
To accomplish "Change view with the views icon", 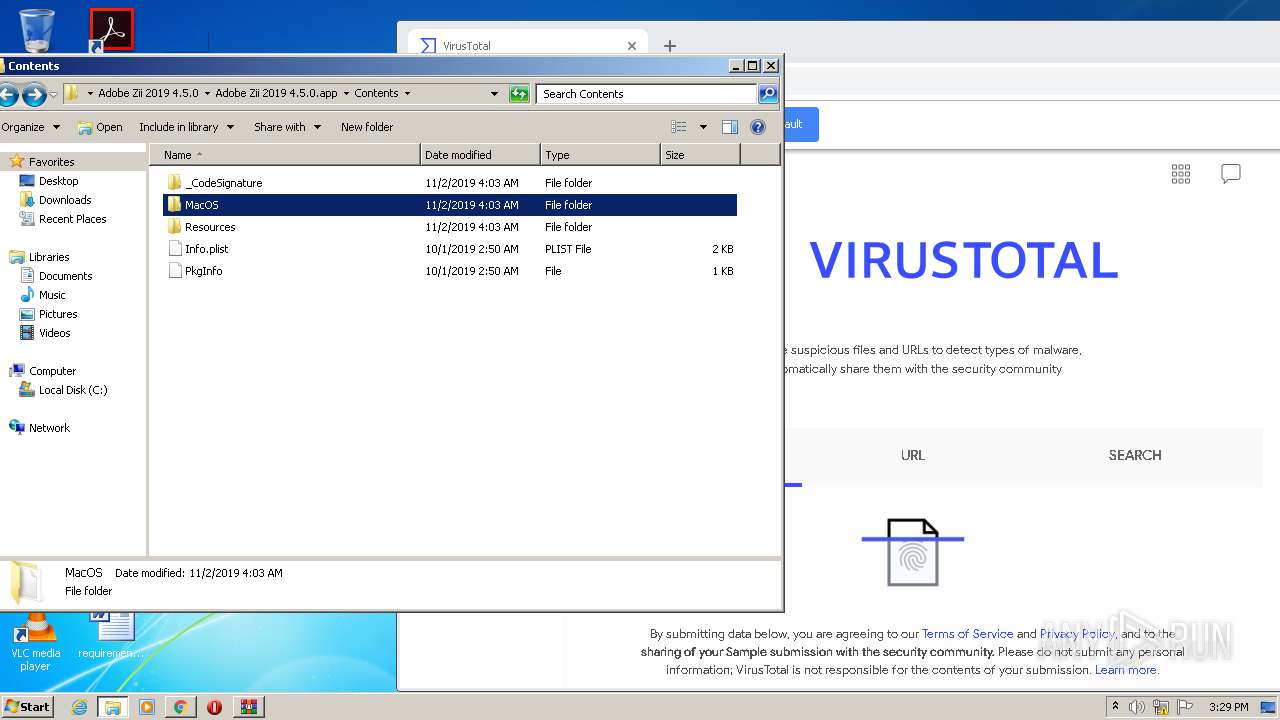I will click(x=679, y=127).
